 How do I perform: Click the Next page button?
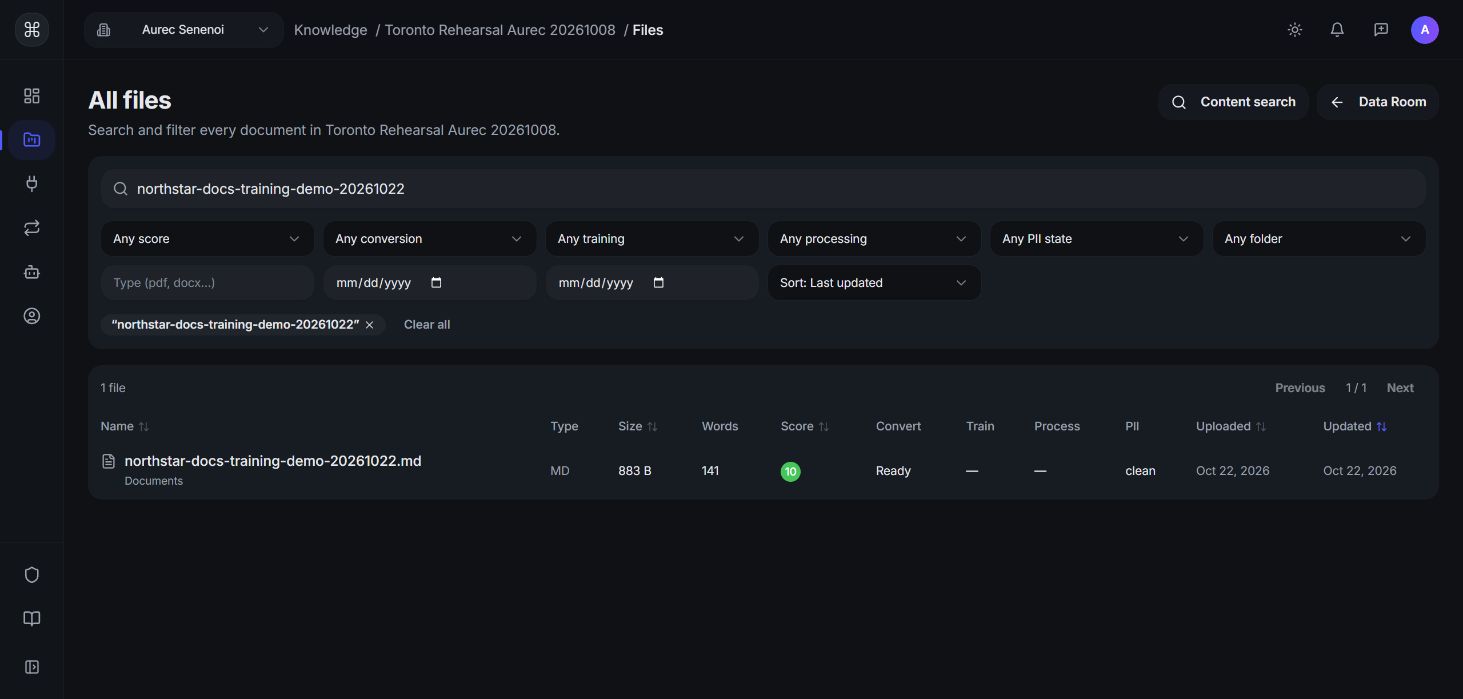[x=1400, y=388]
